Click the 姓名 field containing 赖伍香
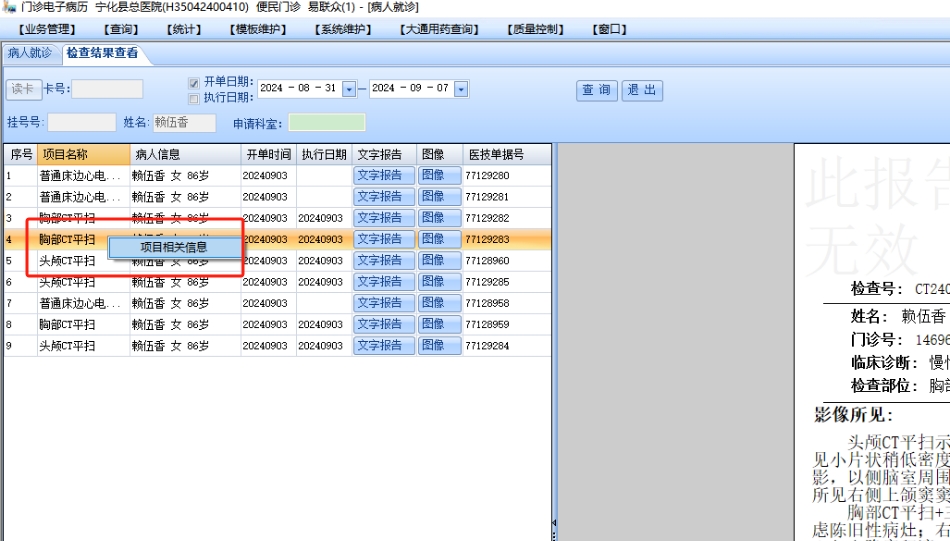Screen dimensions: 950x541 coord(184,122)
